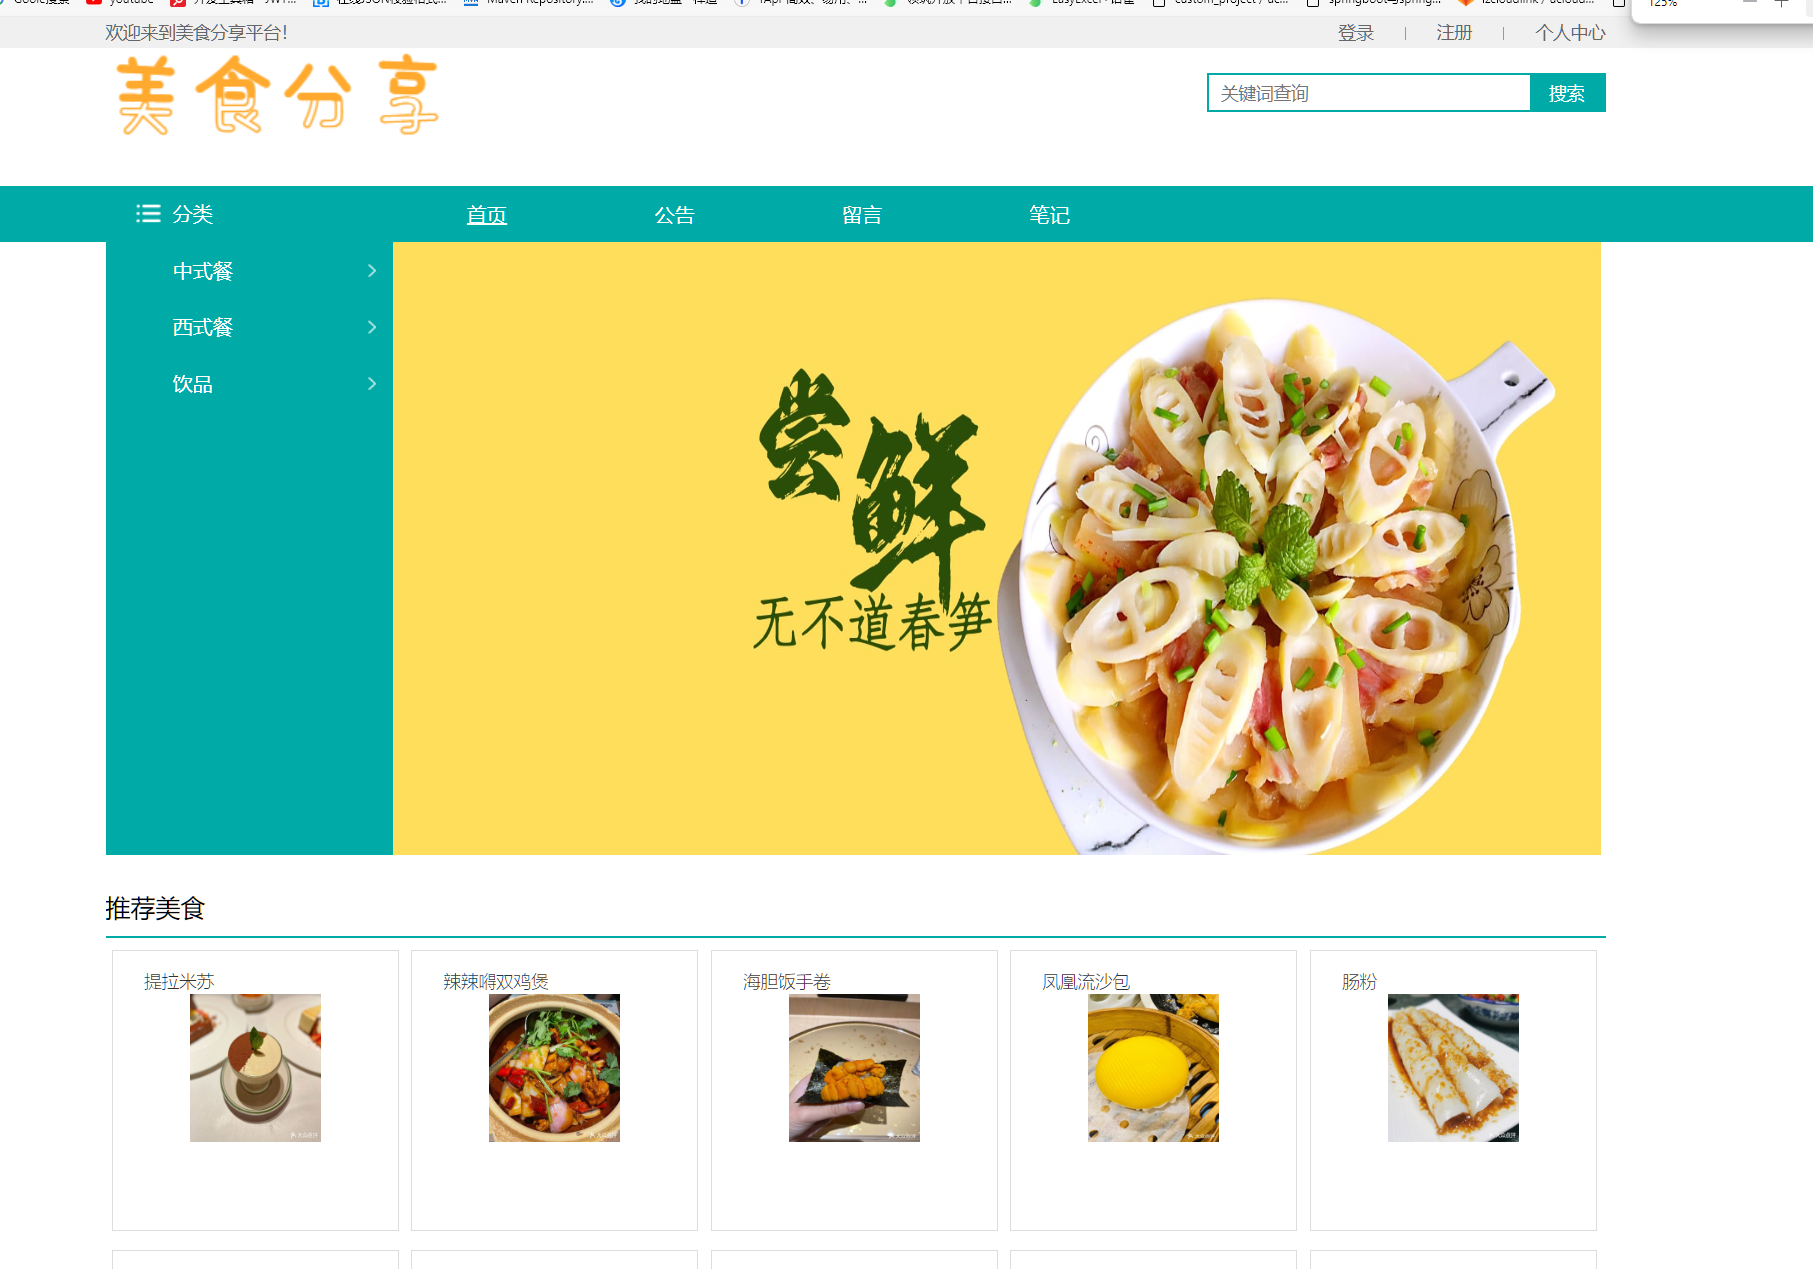
Task: Click the 欢迎来到美食分享平台 welcome text
Action: (x=196, y=33)
